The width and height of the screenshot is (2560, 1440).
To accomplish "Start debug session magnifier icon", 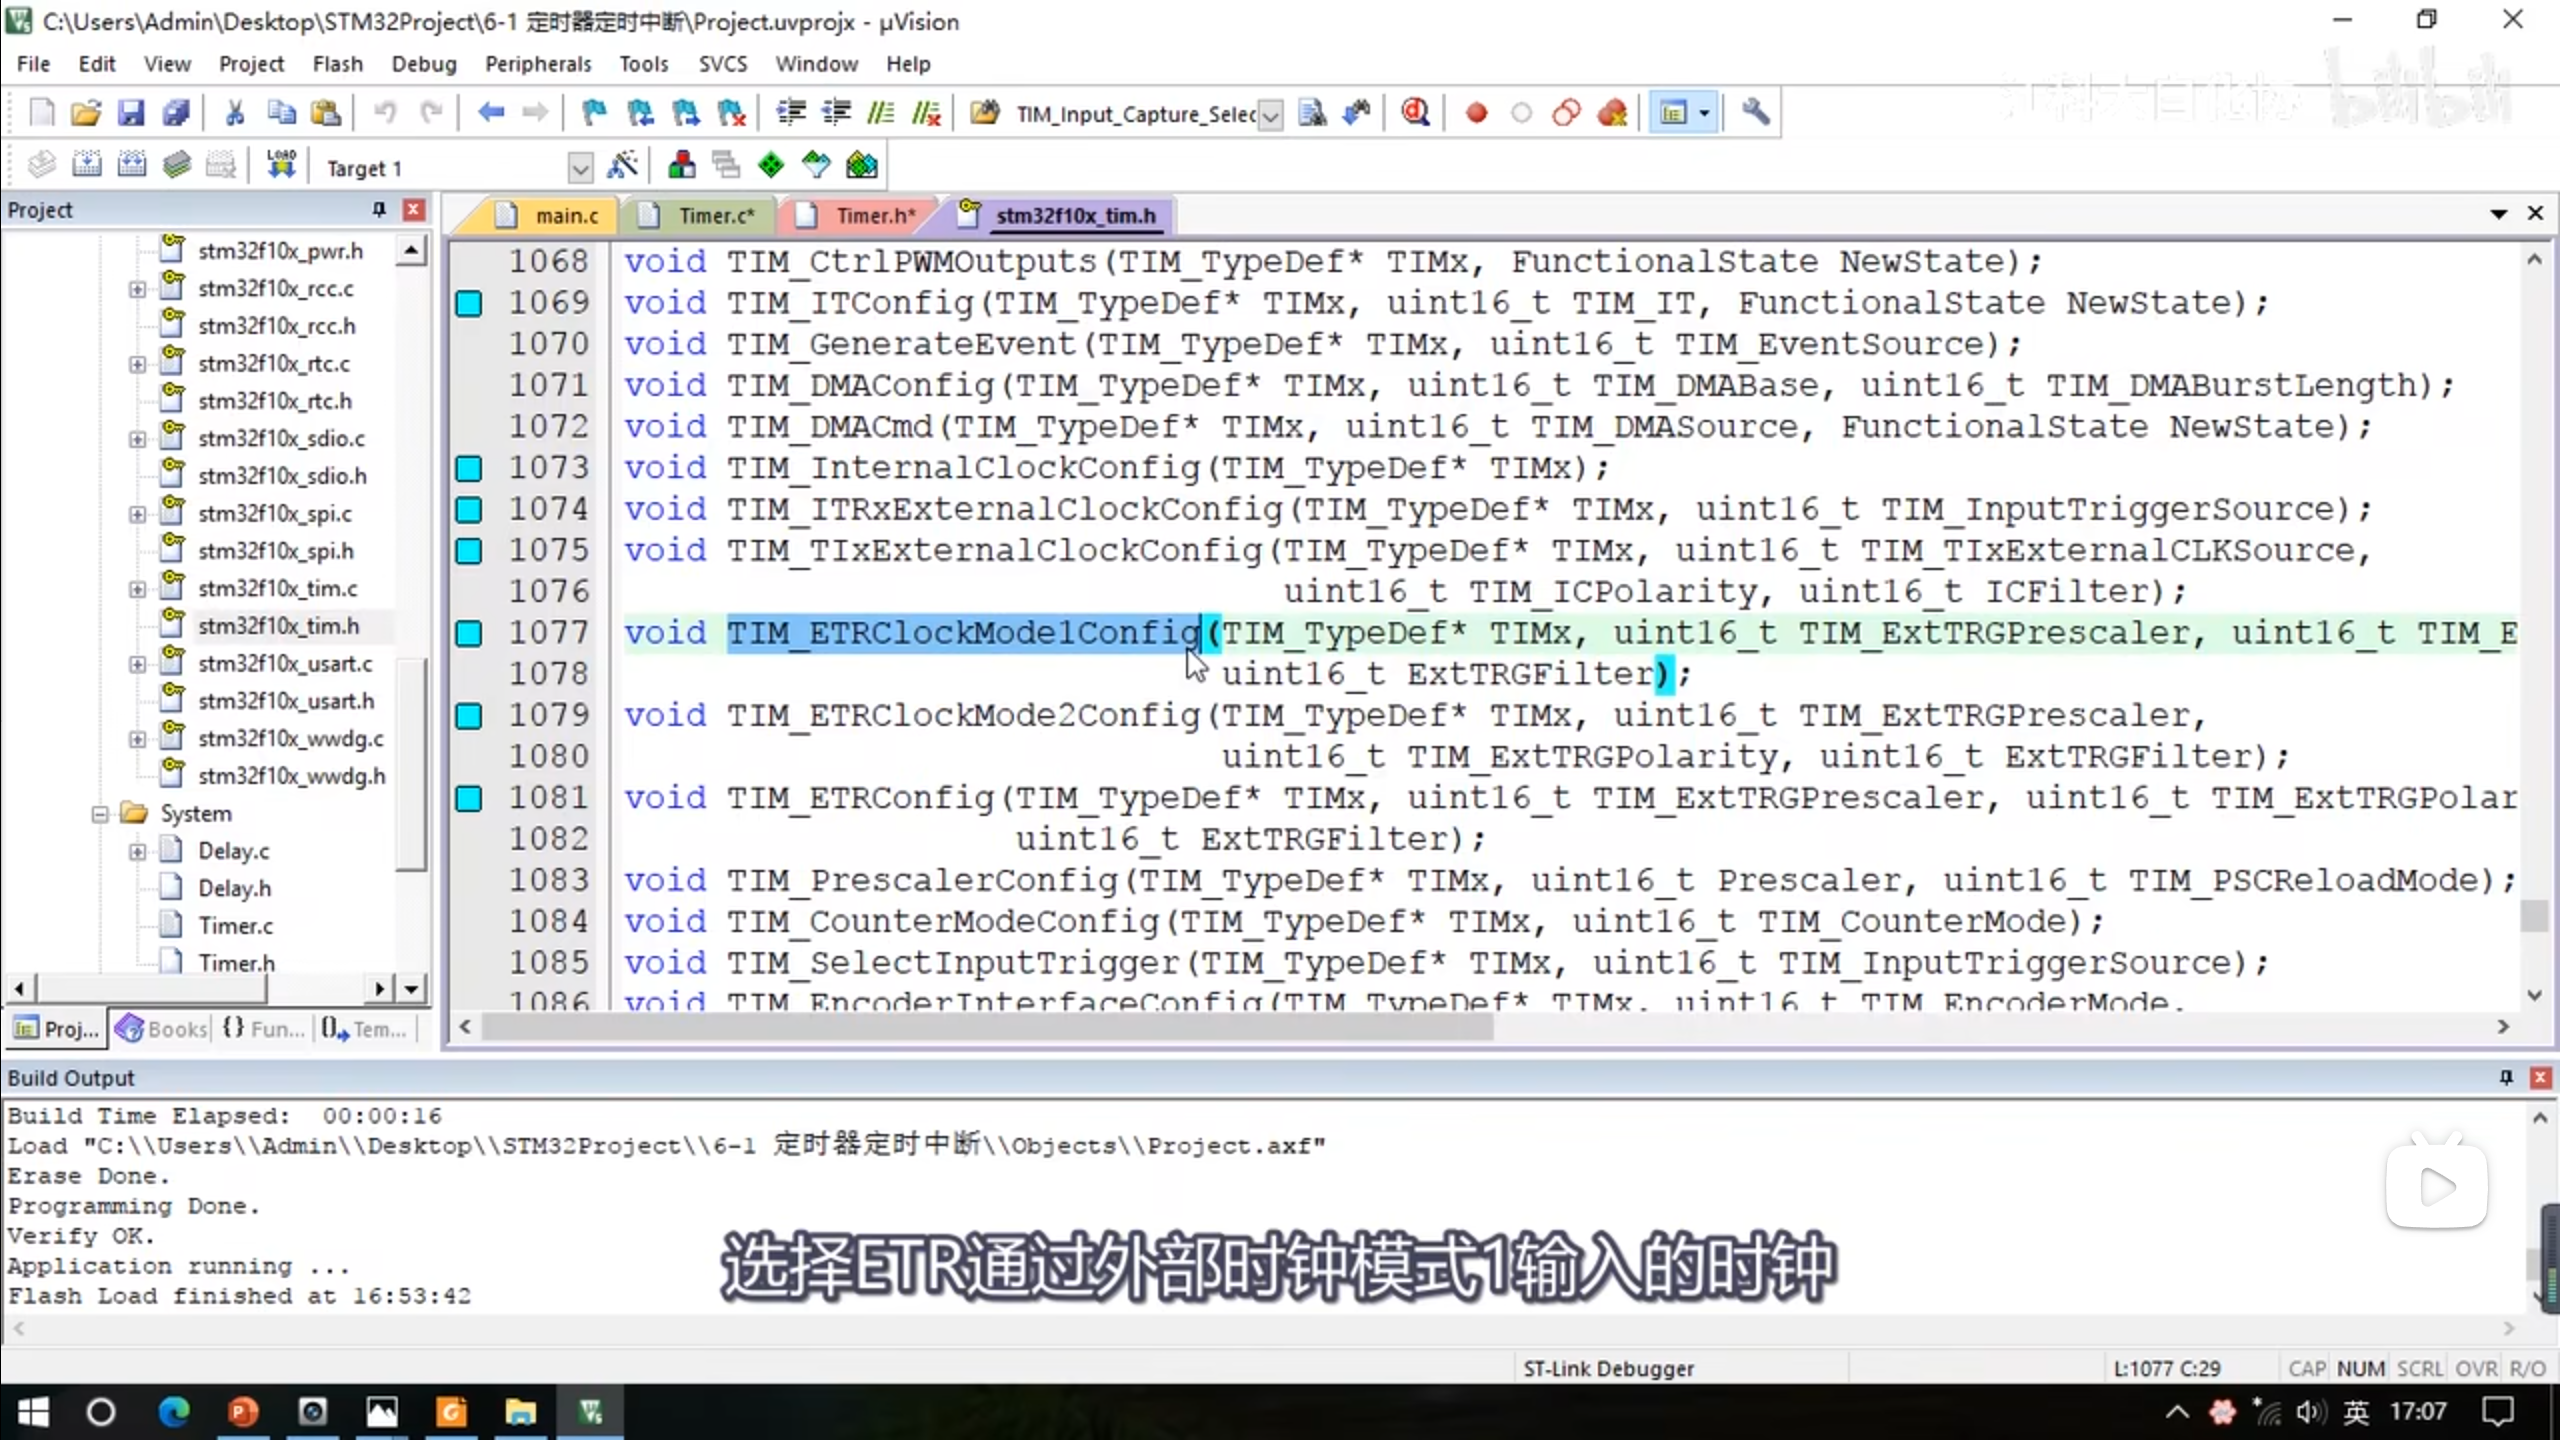I will (x=1415, y=113).
